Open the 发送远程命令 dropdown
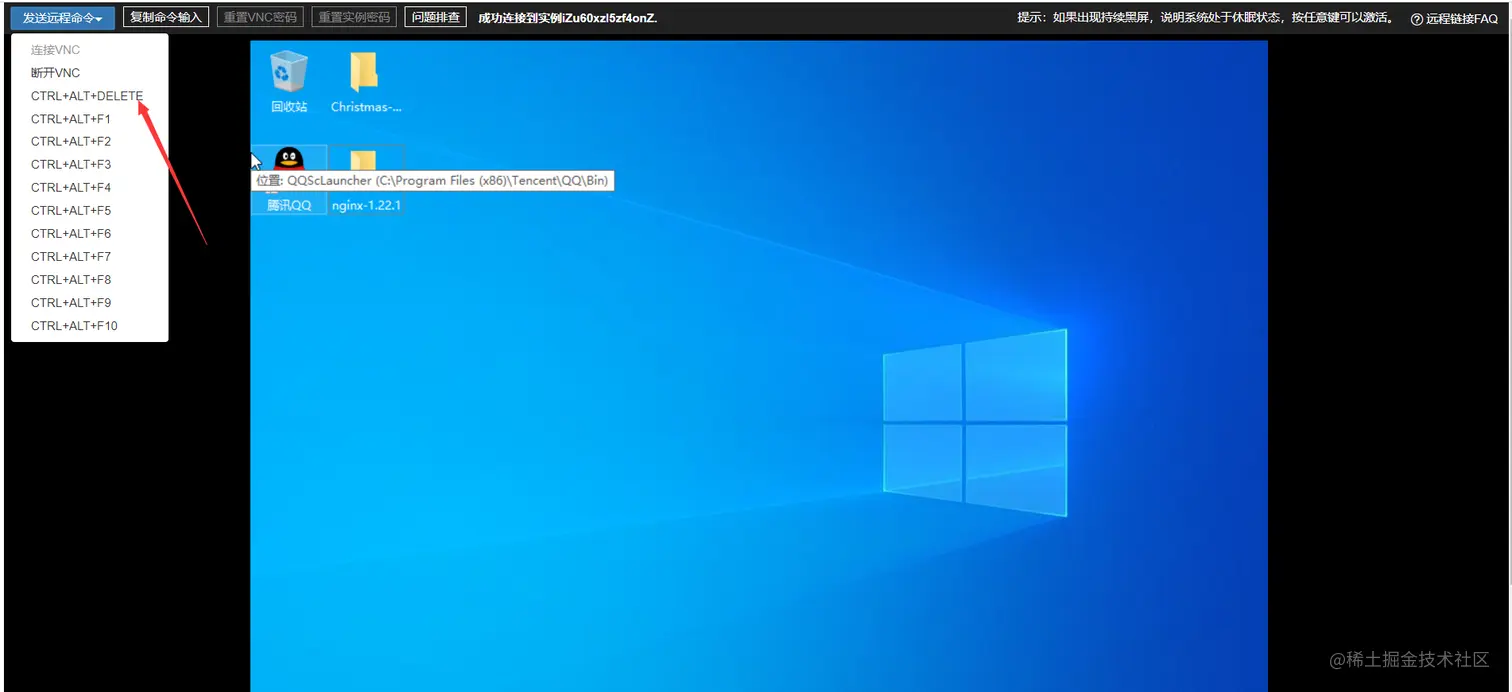The height and width of the screenshot is (692, 1512). [x=62, y=18]
